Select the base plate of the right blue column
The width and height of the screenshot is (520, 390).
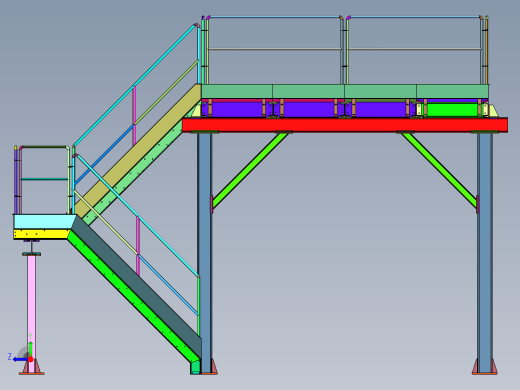click(x=484, y=374)
